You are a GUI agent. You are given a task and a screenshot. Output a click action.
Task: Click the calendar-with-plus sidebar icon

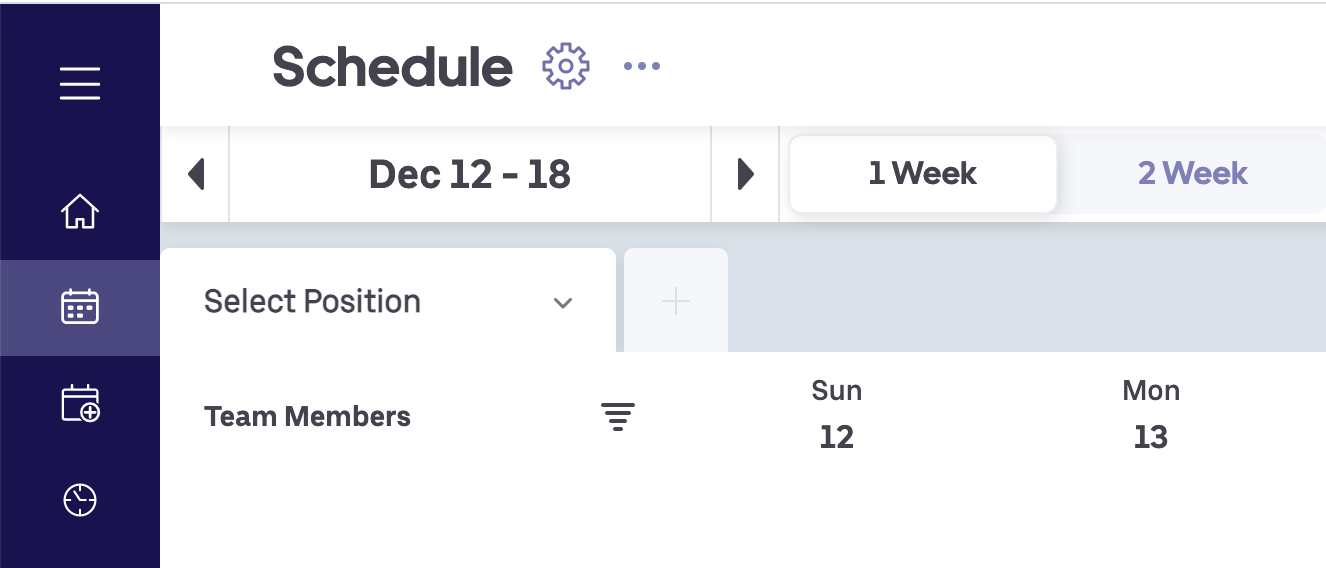coord(80,403)
